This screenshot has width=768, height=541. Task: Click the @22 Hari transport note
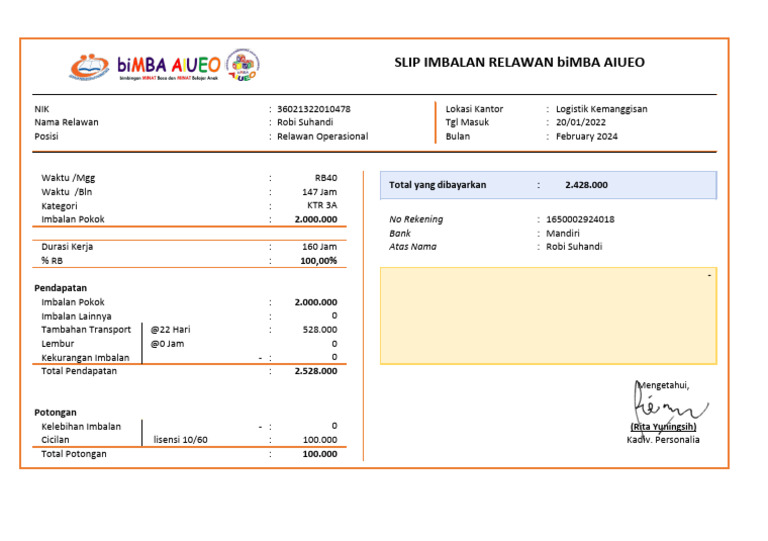coord(170,329)
